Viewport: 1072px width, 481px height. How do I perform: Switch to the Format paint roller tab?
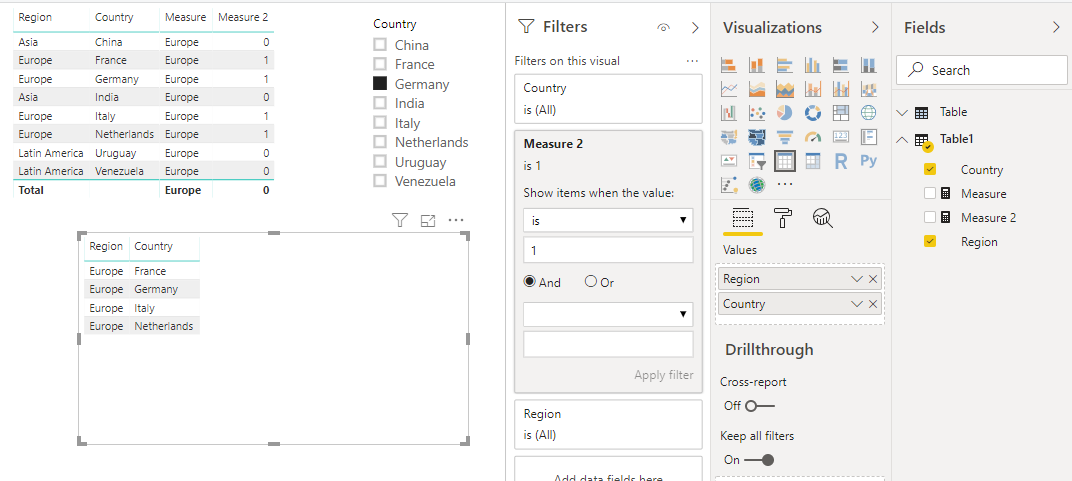pyautogui.click(x=783, y=217)
